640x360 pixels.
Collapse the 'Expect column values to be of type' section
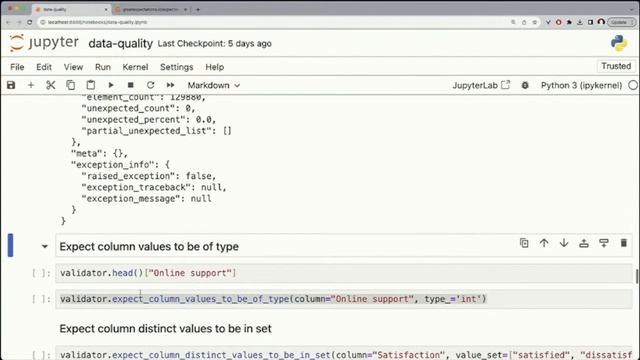(44, 247)
